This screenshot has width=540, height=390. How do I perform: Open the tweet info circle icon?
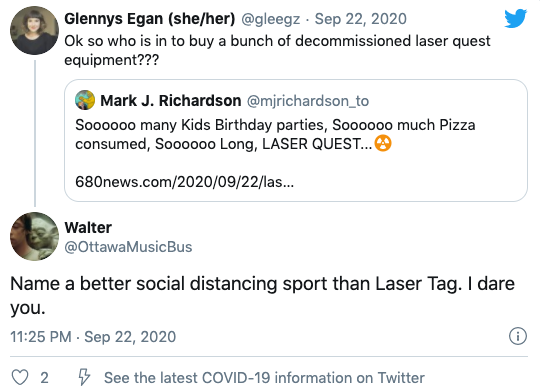tap(518, 336)
